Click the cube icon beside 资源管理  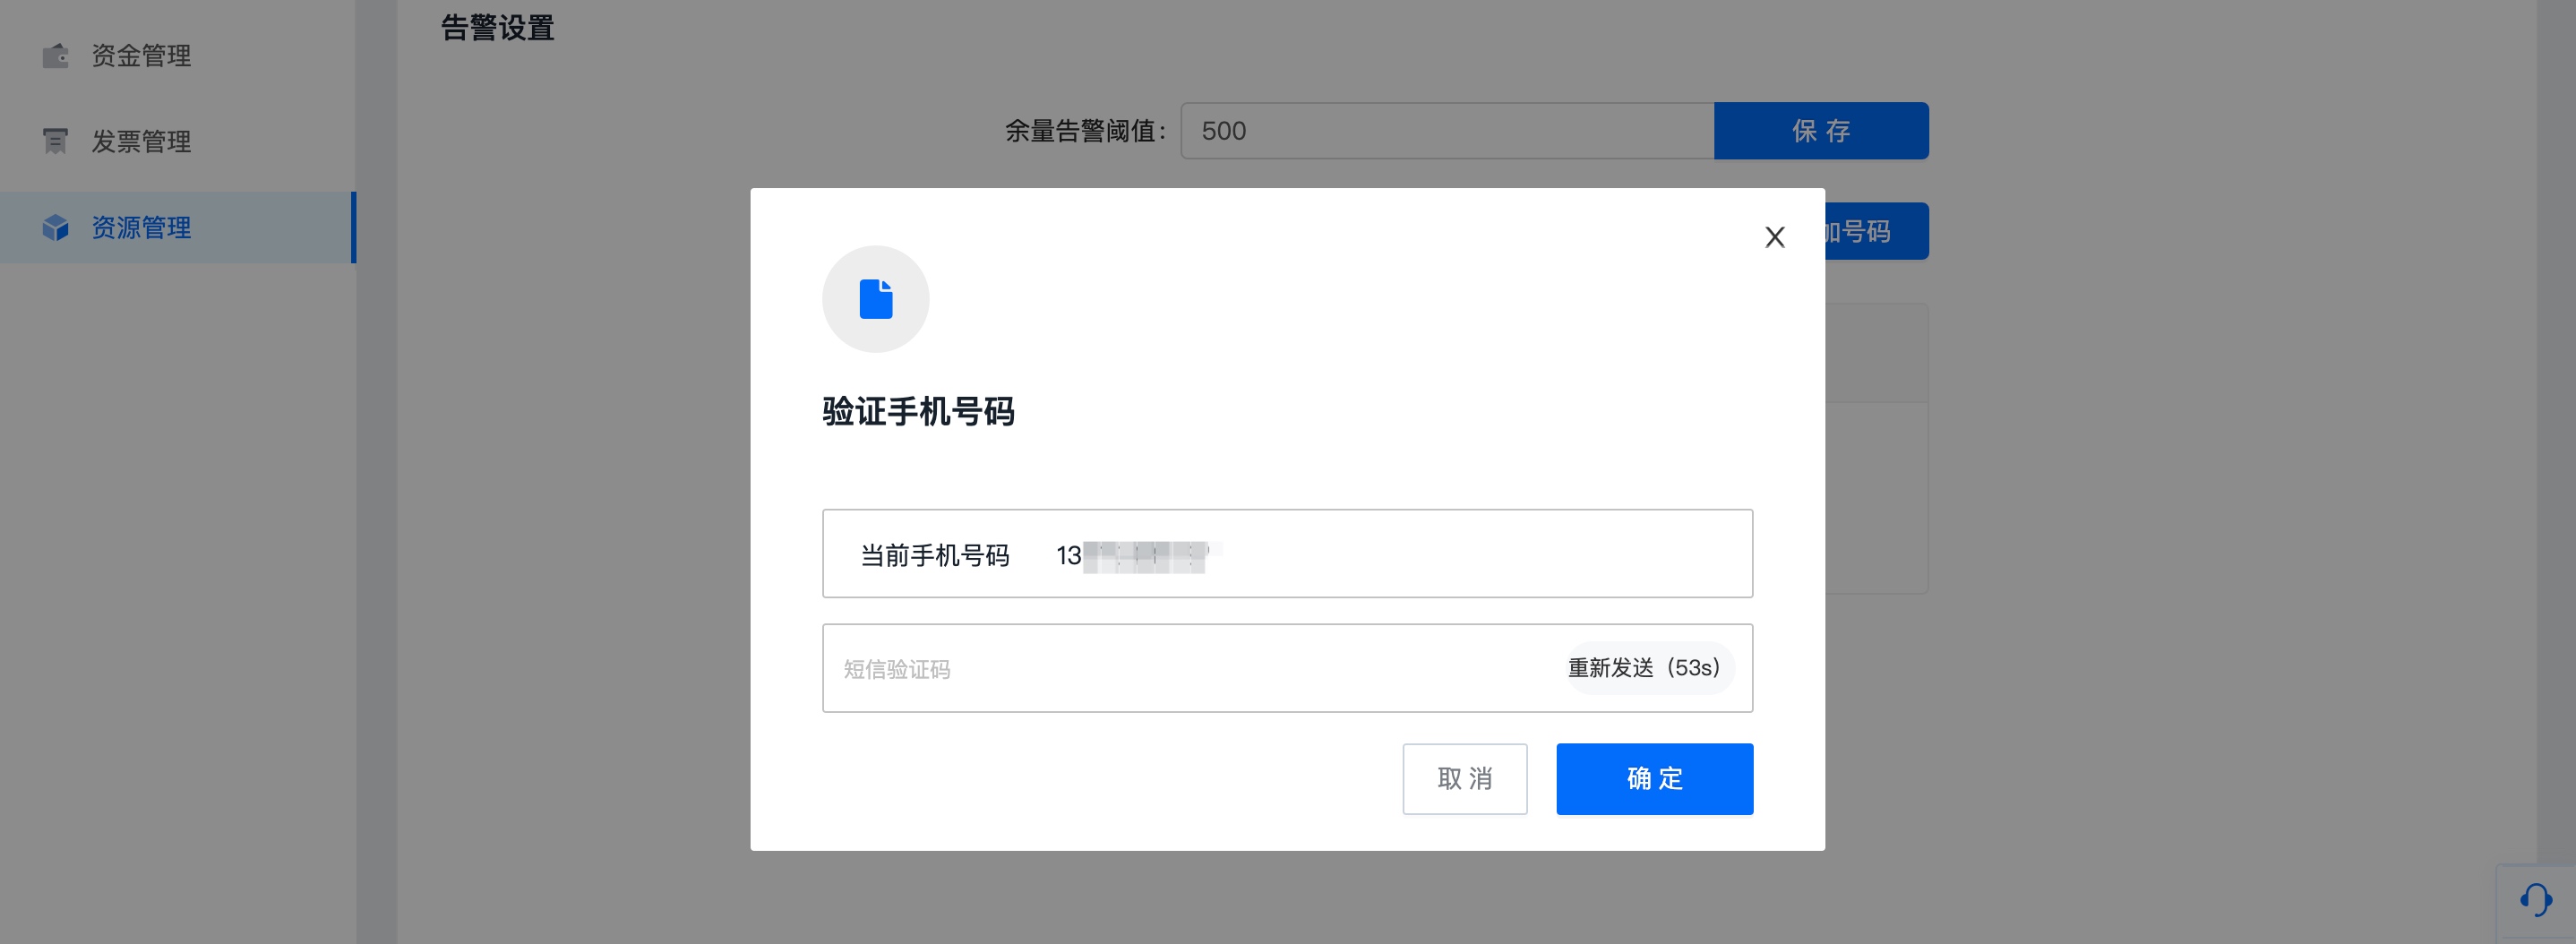point(55,228)
